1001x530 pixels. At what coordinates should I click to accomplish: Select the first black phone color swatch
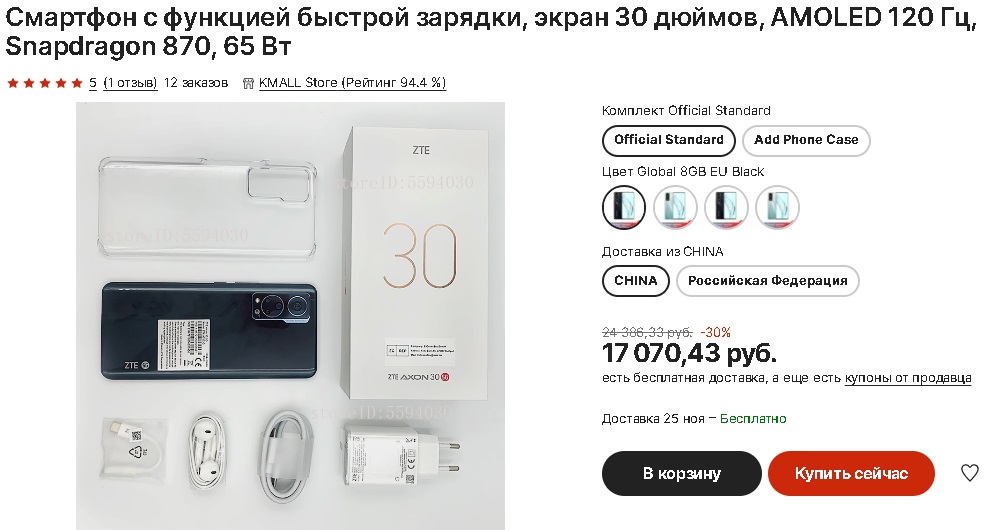click(x=624, y=207)
